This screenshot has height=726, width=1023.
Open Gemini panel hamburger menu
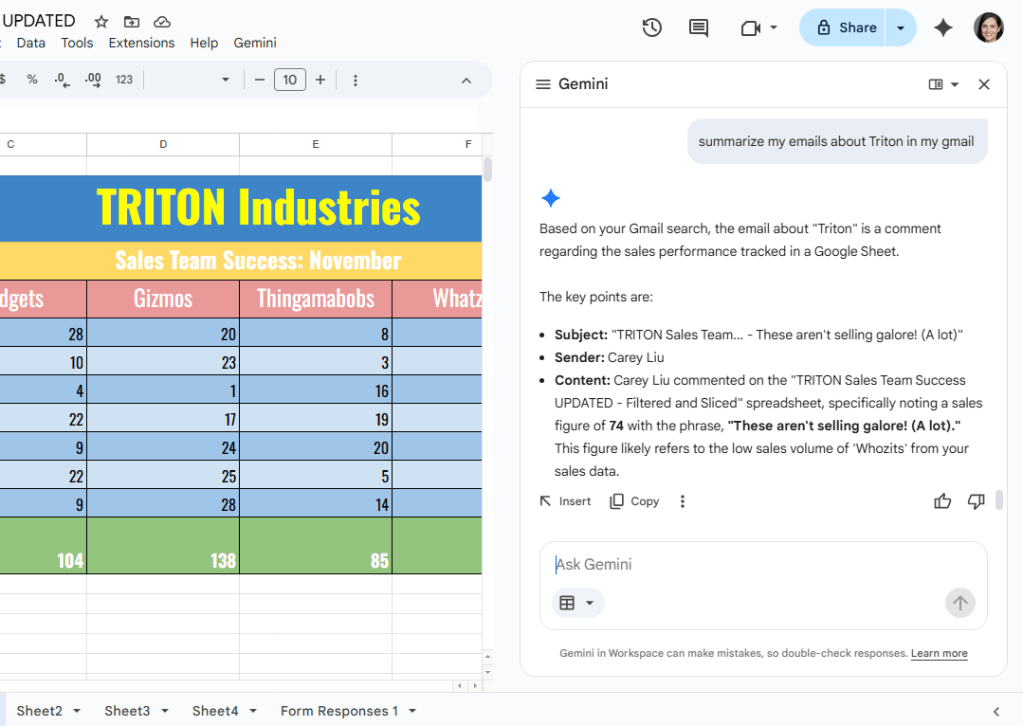(x=543, y=84)
